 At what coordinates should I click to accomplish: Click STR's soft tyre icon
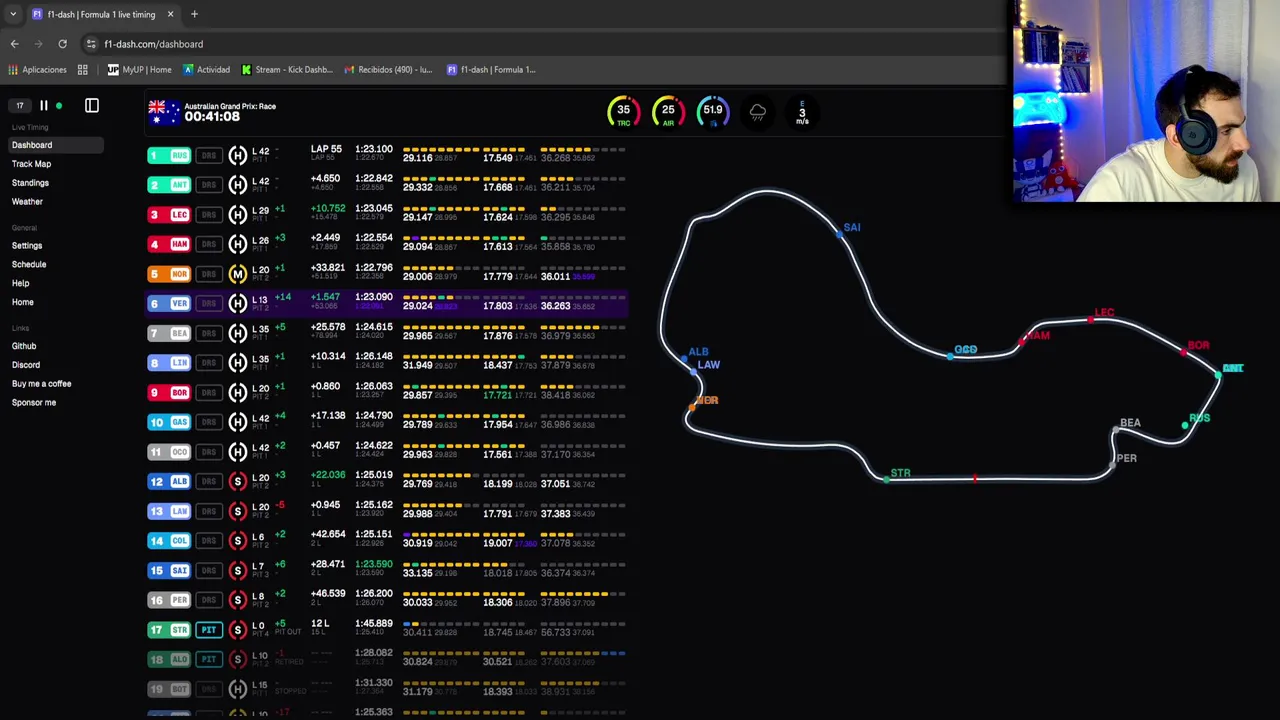237,630
